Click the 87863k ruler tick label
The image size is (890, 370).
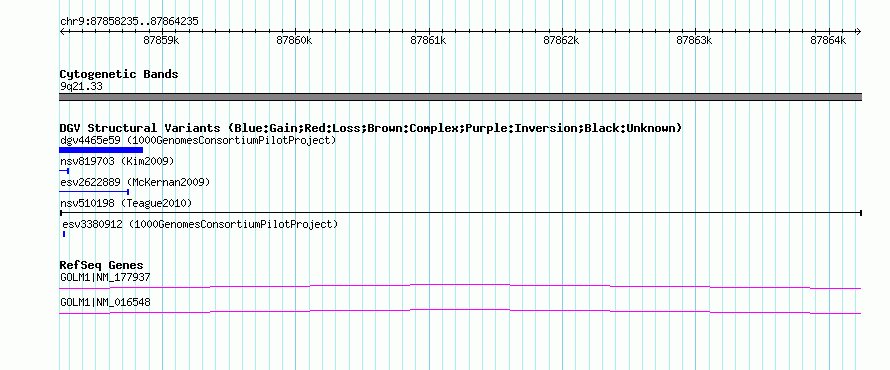[695, 40]
